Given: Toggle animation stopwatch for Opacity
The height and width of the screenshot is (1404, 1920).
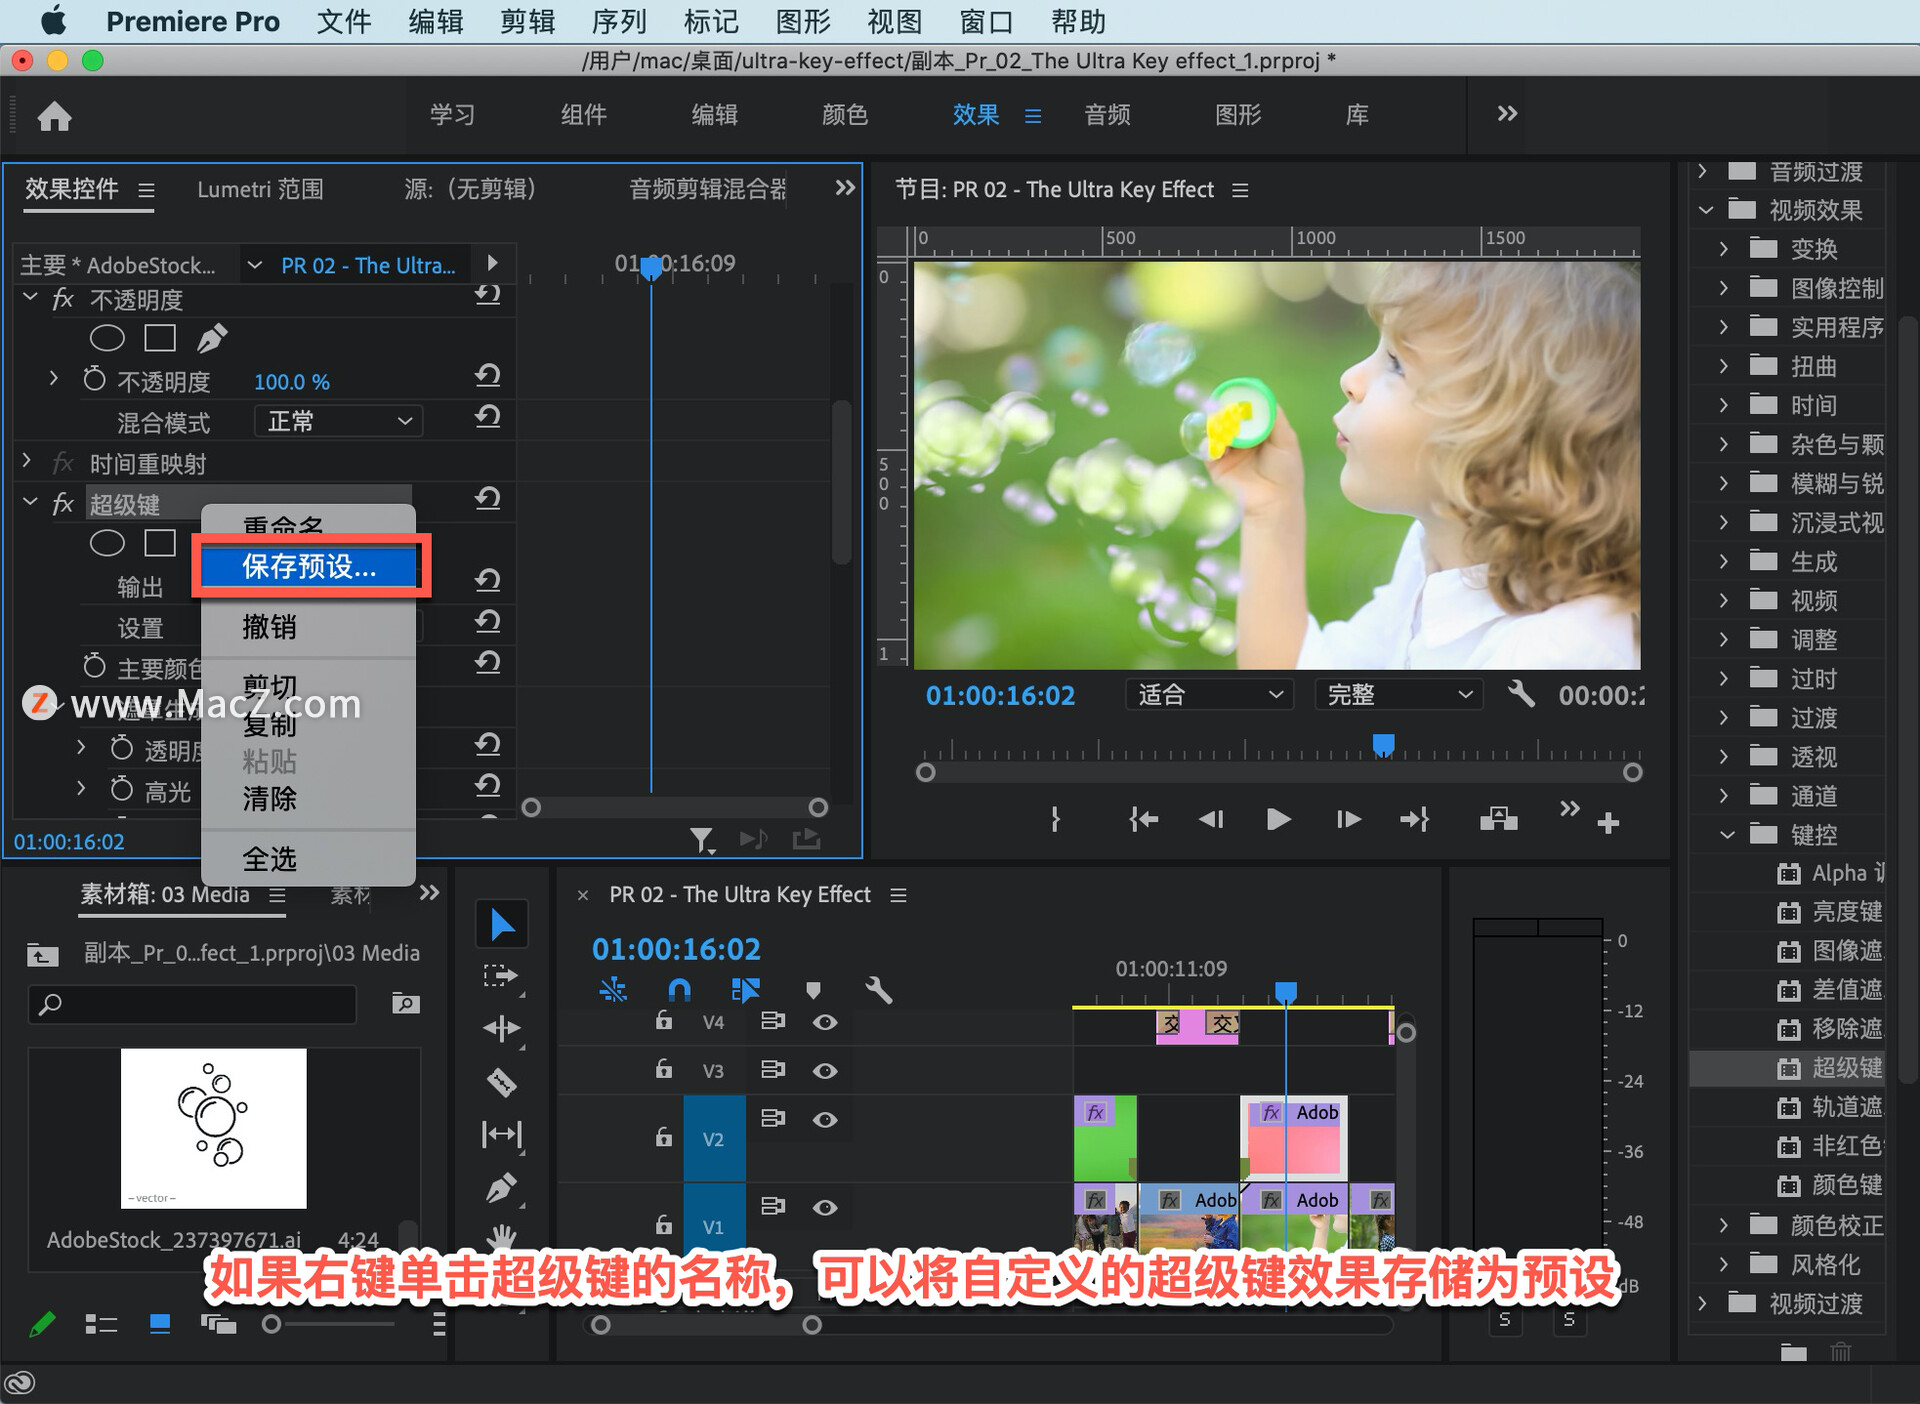Looking at the screenshot, I should 94,380.
